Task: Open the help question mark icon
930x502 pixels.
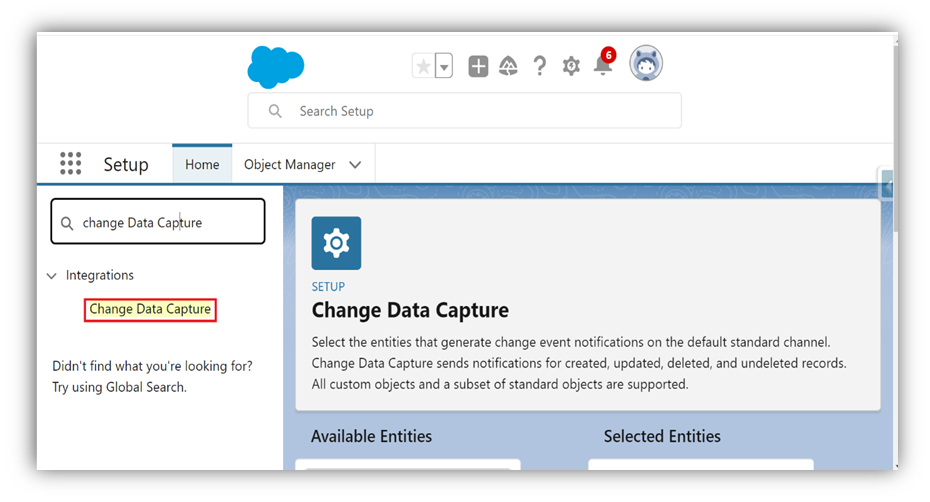Action: coord(540,66)
